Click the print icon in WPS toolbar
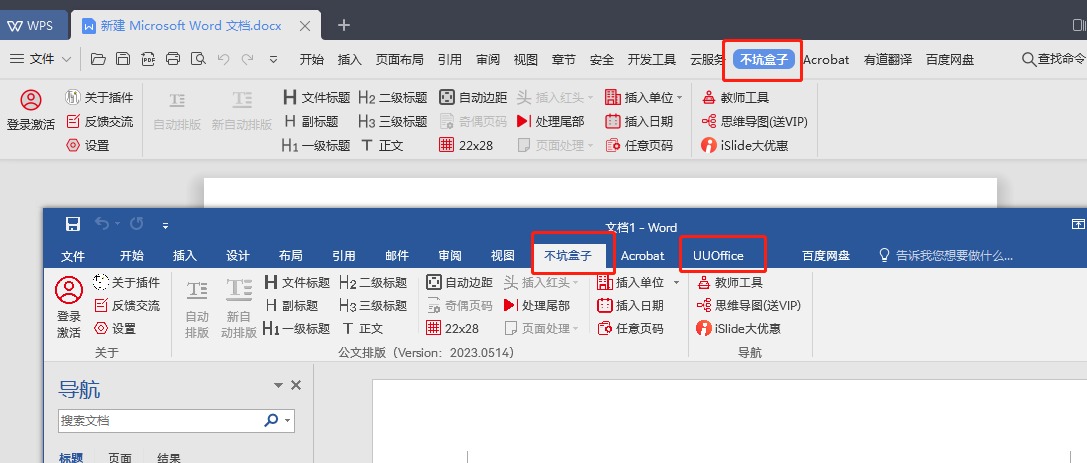1087x463 pixels. (x=173, y=59)
